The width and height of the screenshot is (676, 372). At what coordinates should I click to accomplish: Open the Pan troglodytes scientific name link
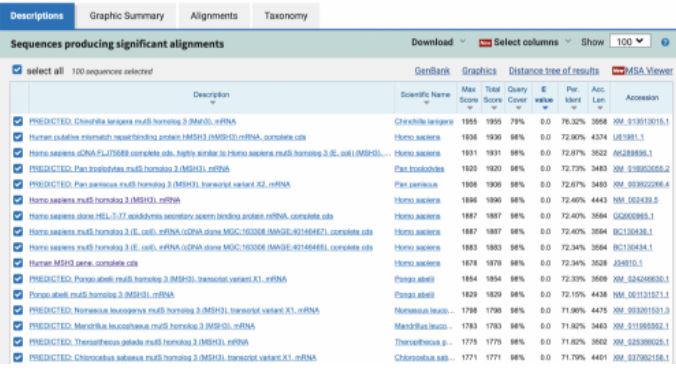419,169
